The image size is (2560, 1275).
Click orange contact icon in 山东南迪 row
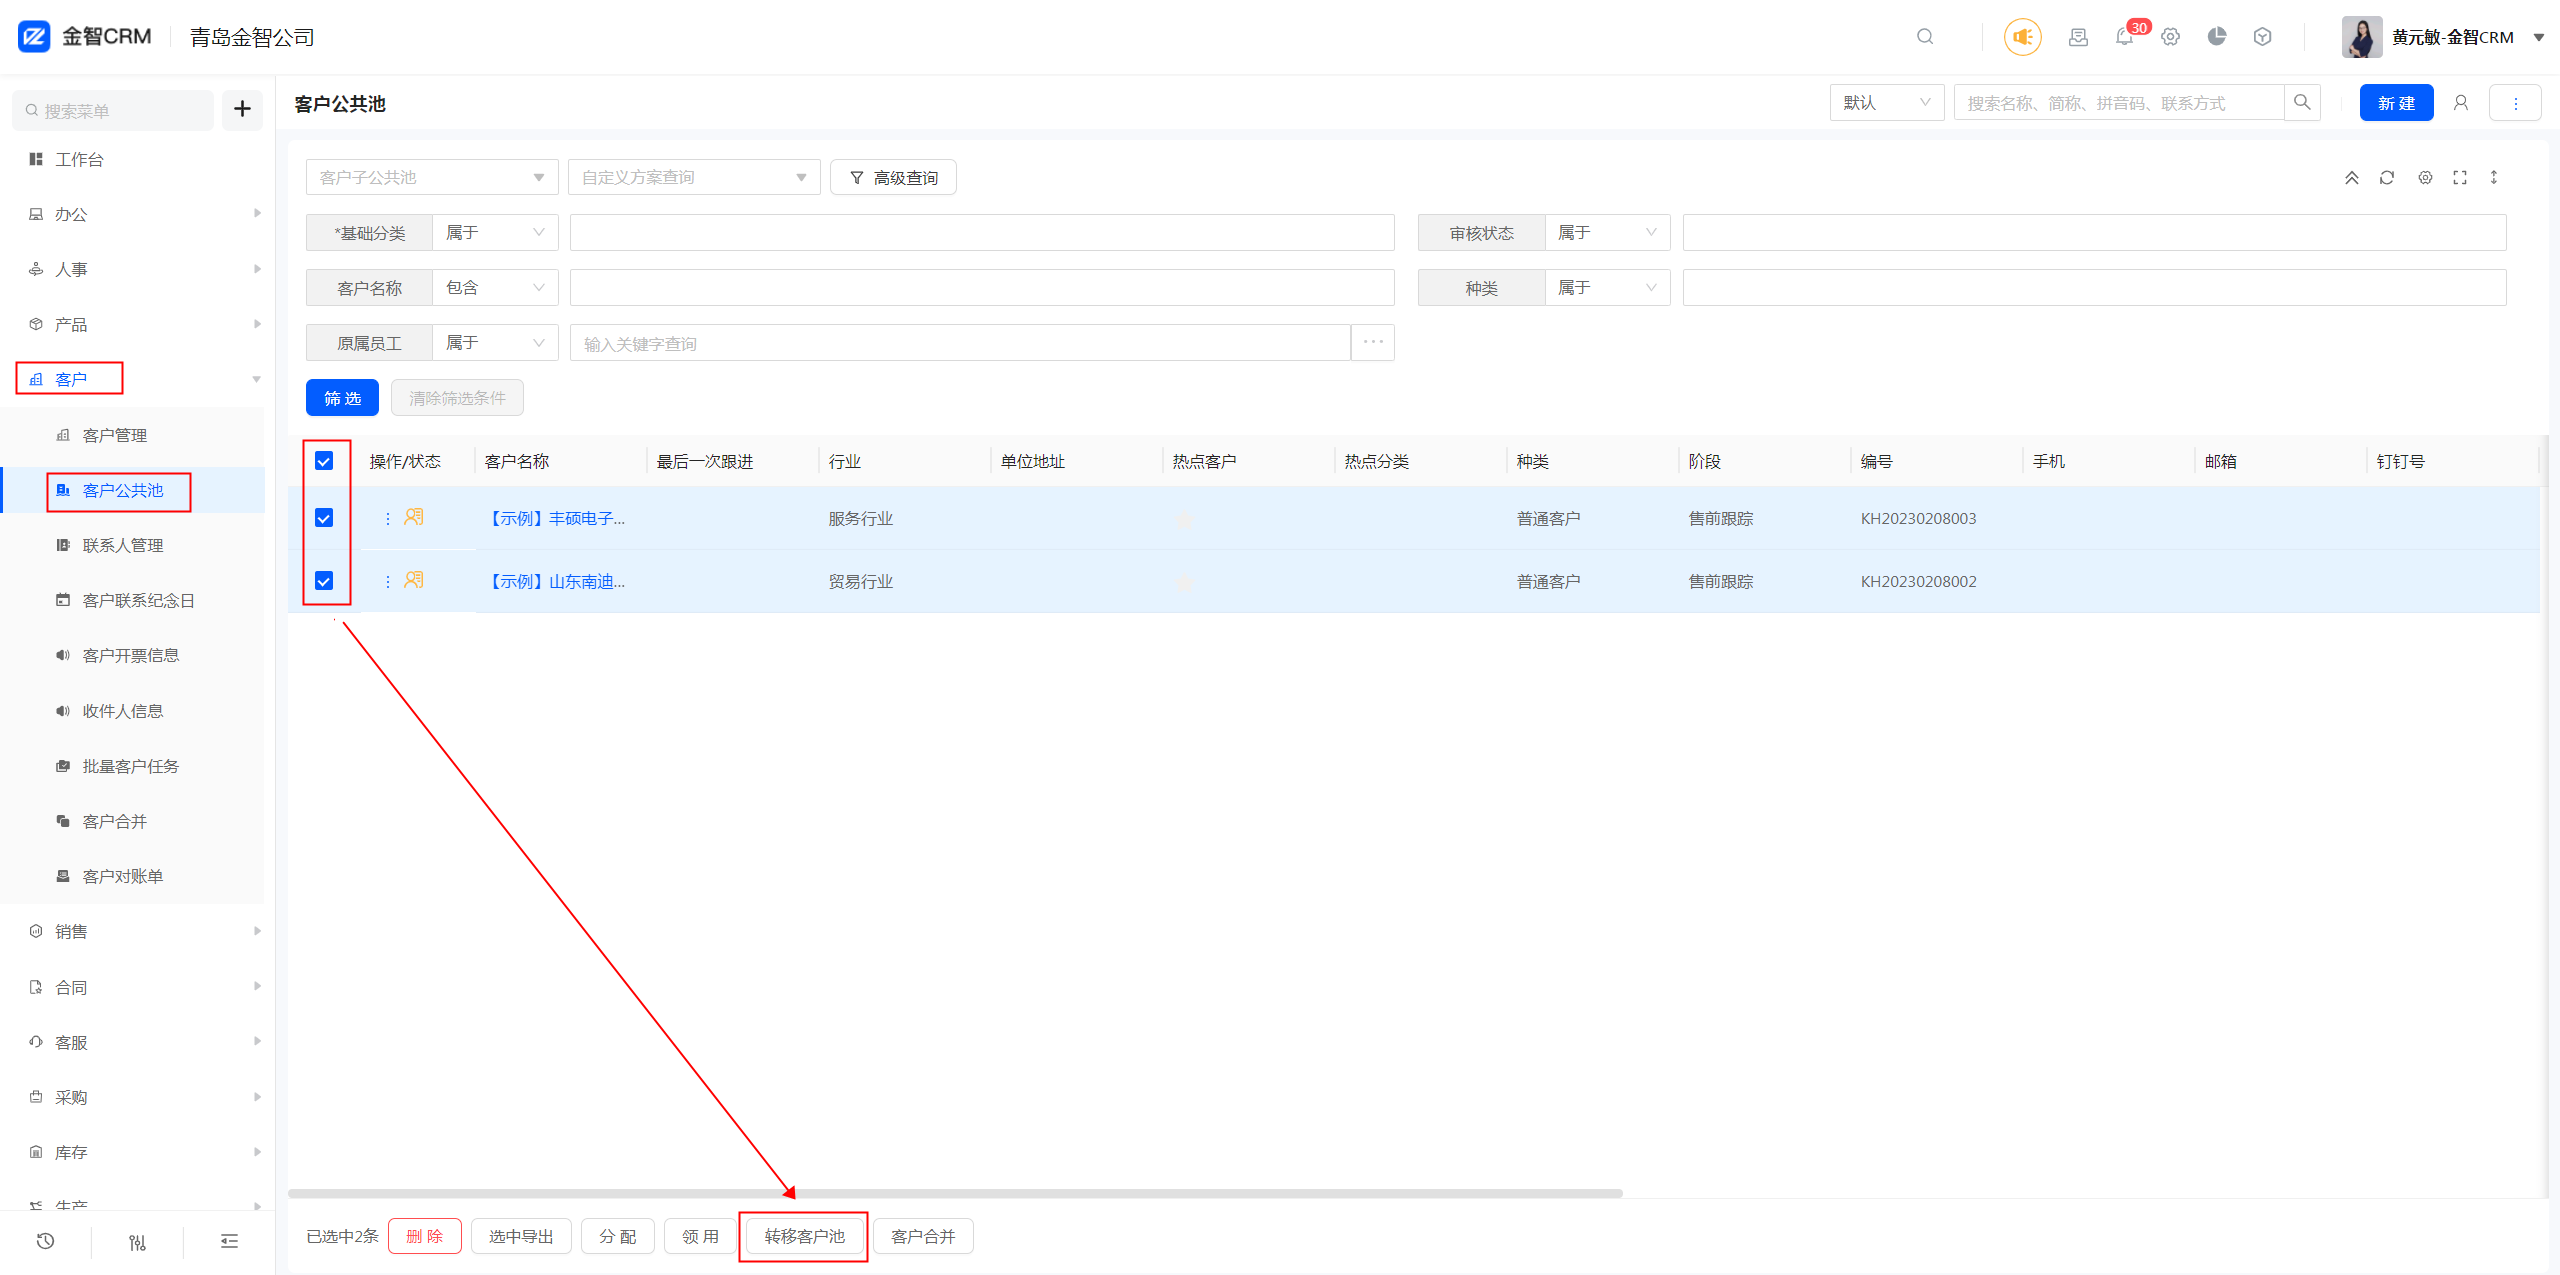(414, 580)
